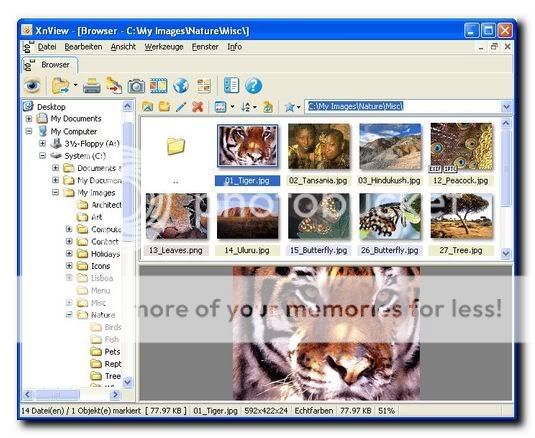Image resolution: width=535 pixels, height=438 pixels.
Task: Open the address path dropdown arrow
Action: coord(506,107)
